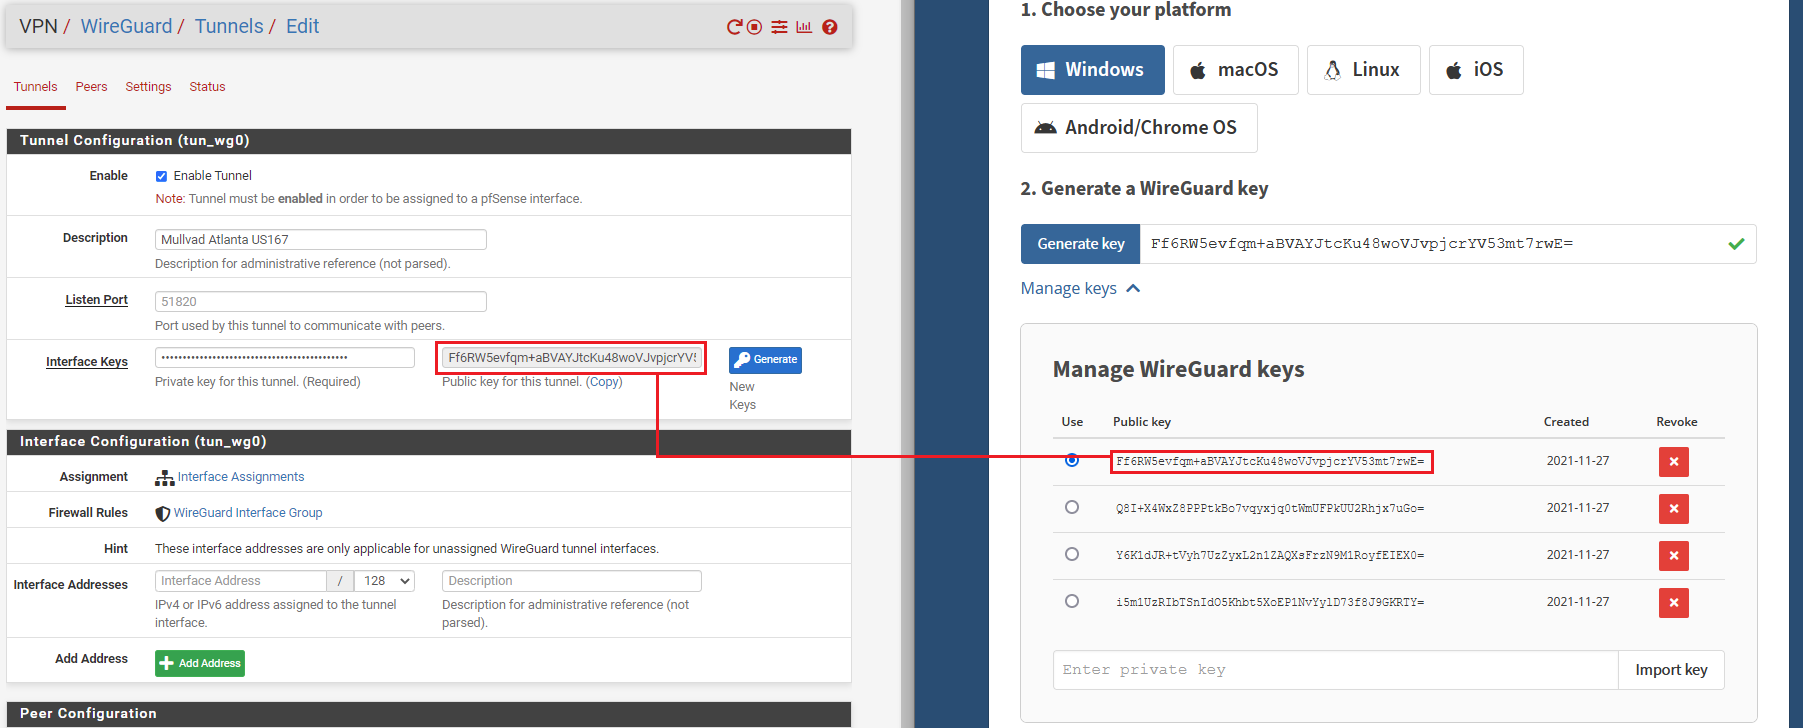Collapse the Manage keys section

pos(1080,288)
